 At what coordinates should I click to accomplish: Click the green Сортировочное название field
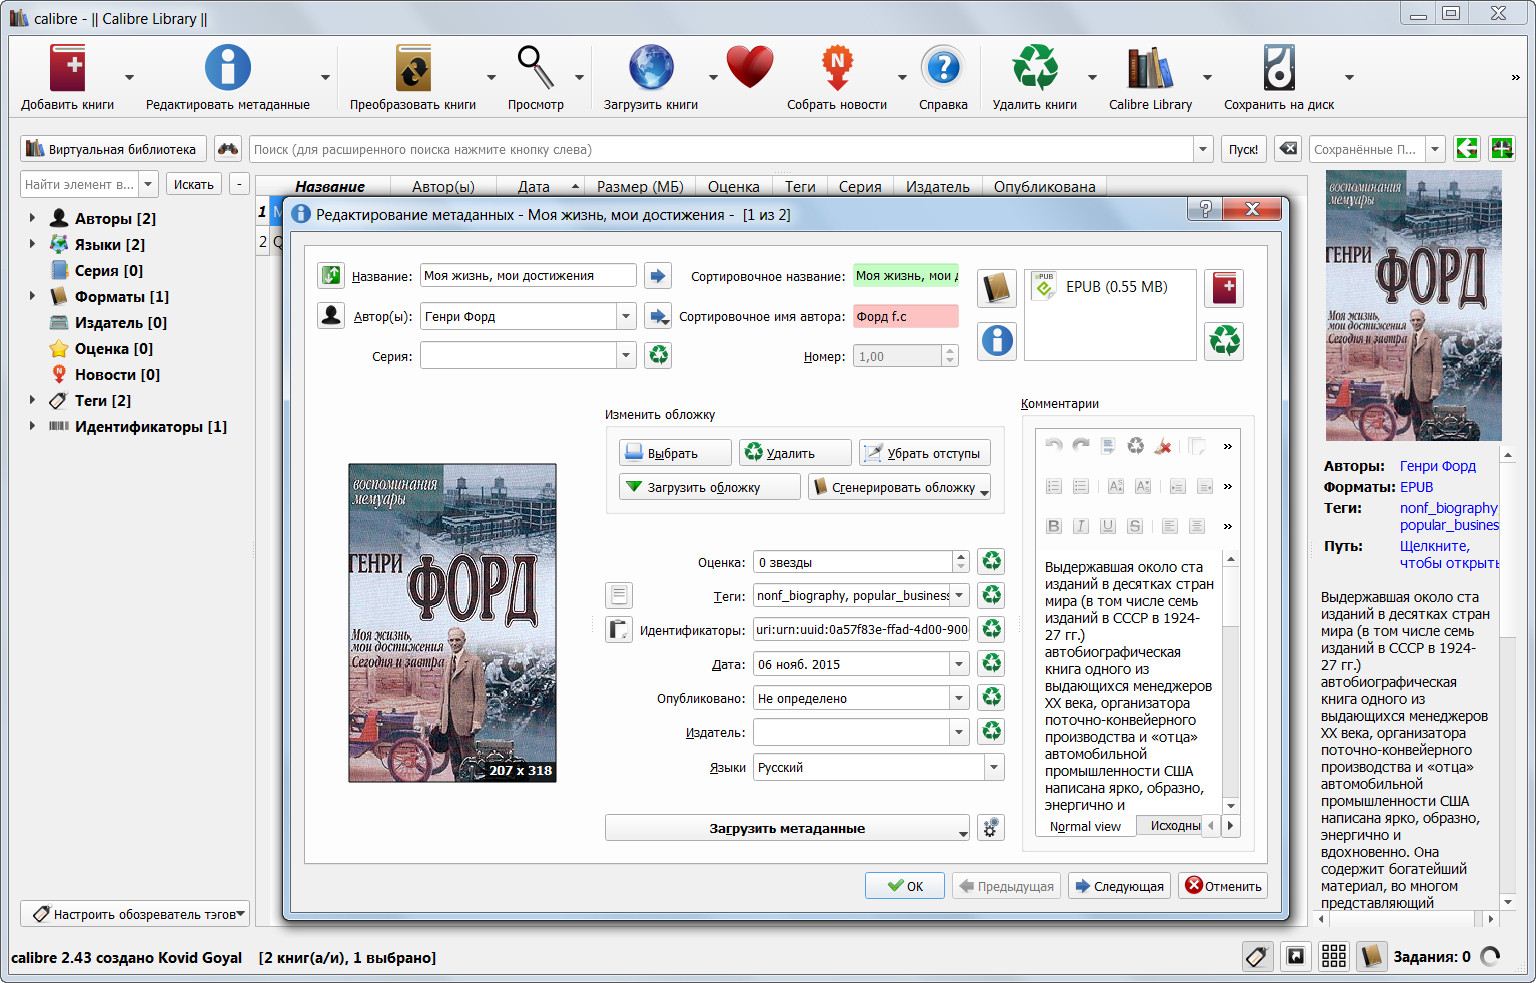[905, 275]
